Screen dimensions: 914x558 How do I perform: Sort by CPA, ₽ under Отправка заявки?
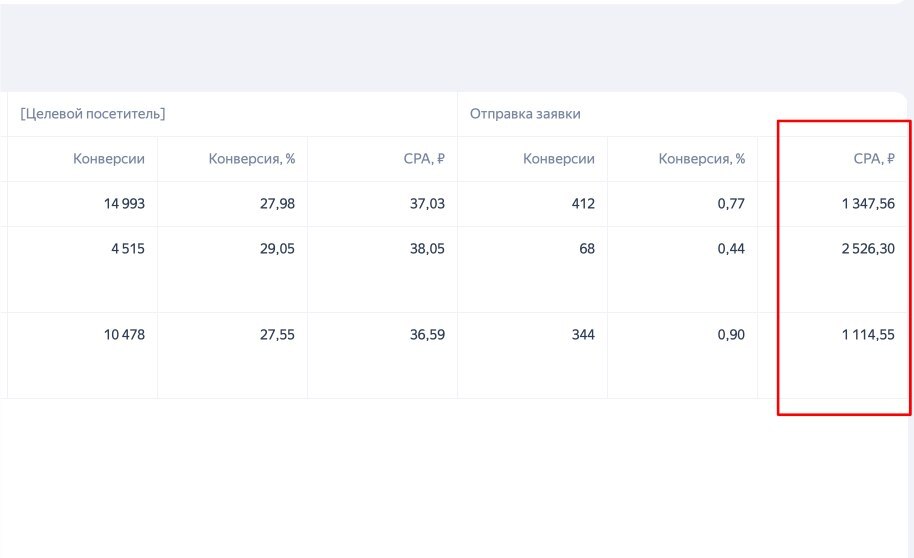click(876, 159)
